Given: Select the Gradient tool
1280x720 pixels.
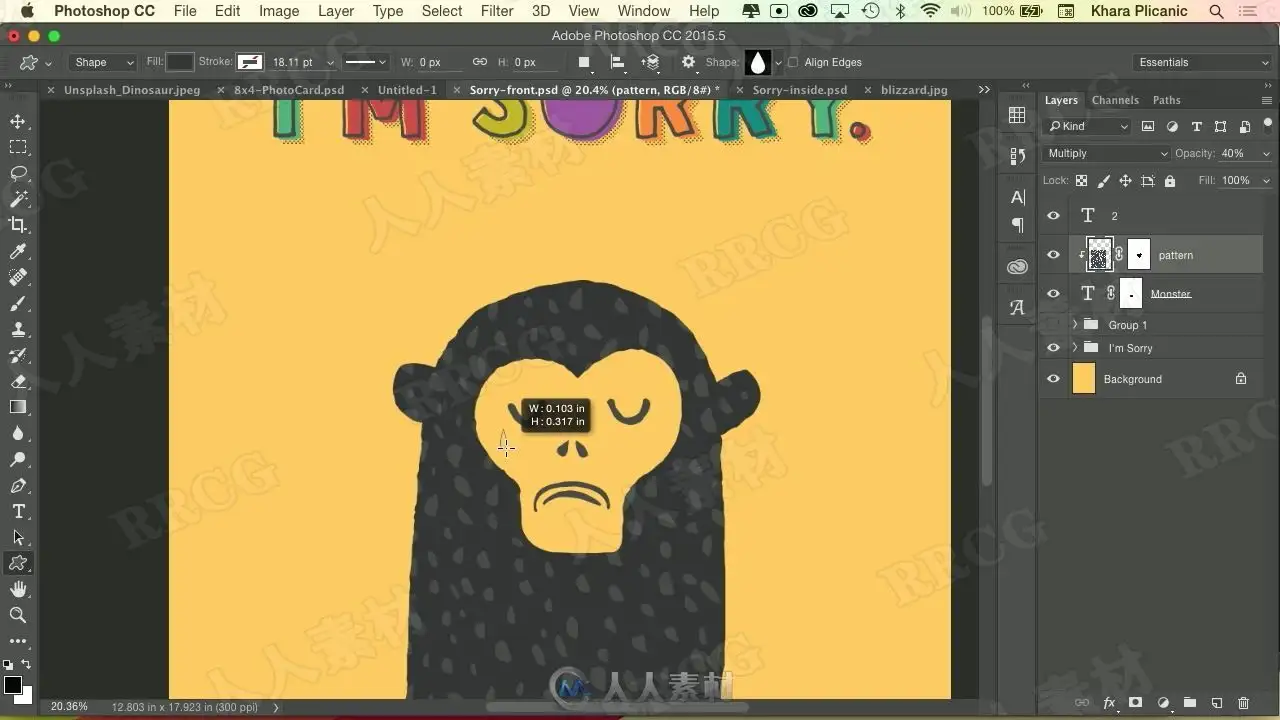Looking at the screenshot, I should click(18, 407).
